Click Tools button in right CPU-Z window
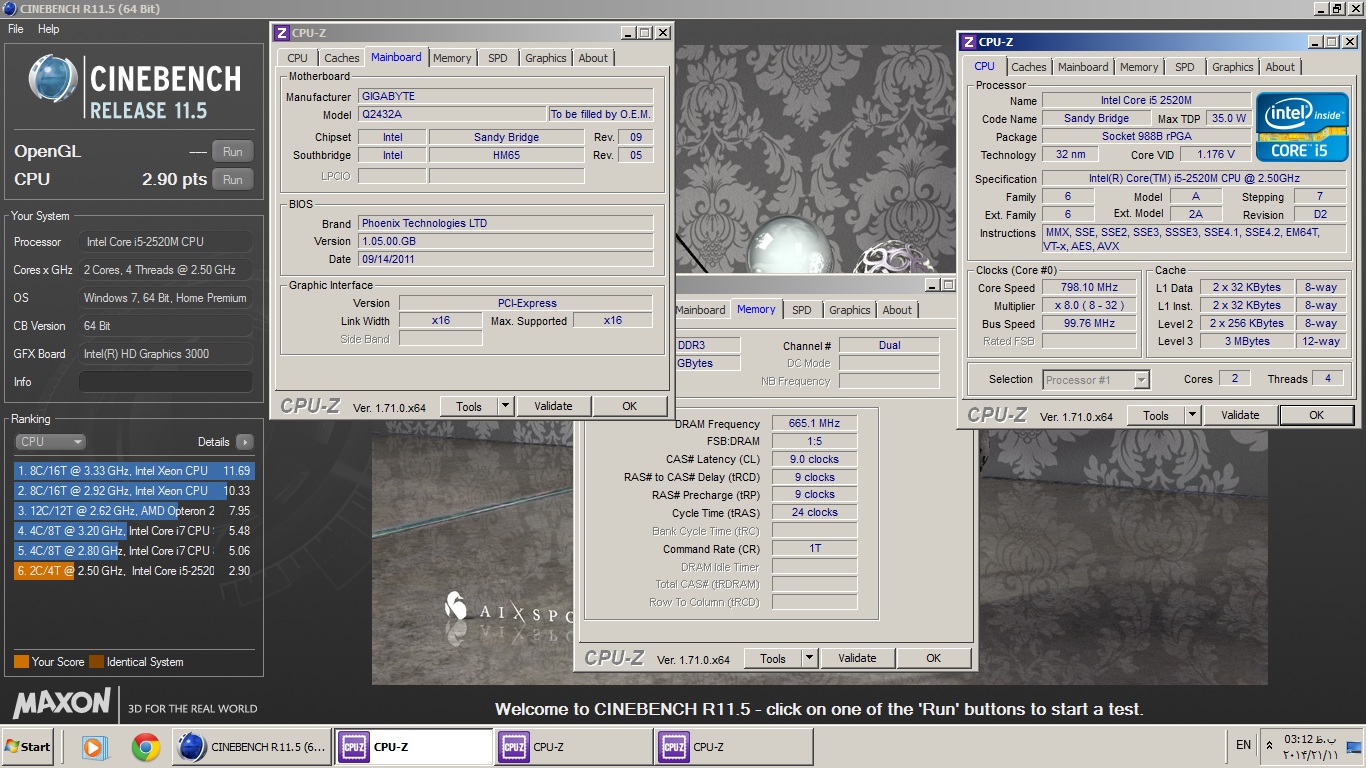This screenshot has width=1366, height=768. pyautogui.click(x=1156, y=415)
